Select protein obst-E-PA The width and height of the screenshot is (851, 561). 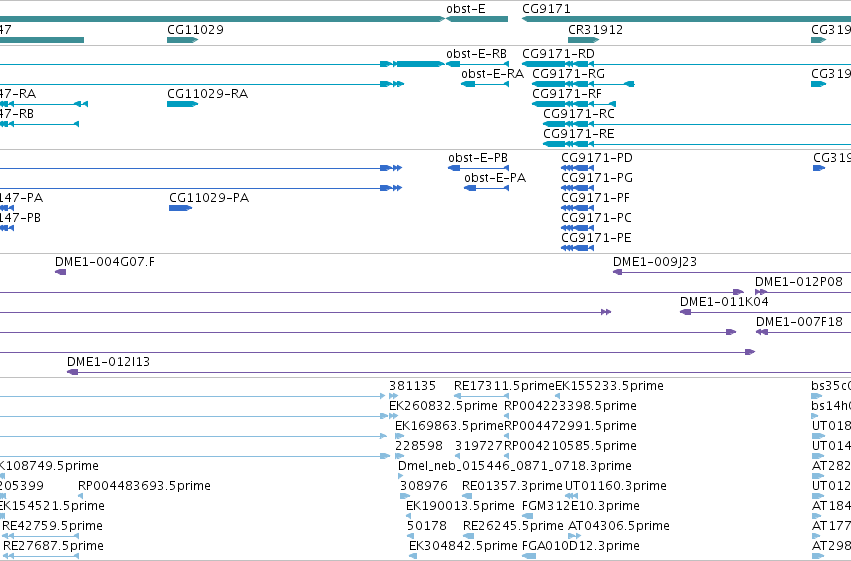(486, 188)
